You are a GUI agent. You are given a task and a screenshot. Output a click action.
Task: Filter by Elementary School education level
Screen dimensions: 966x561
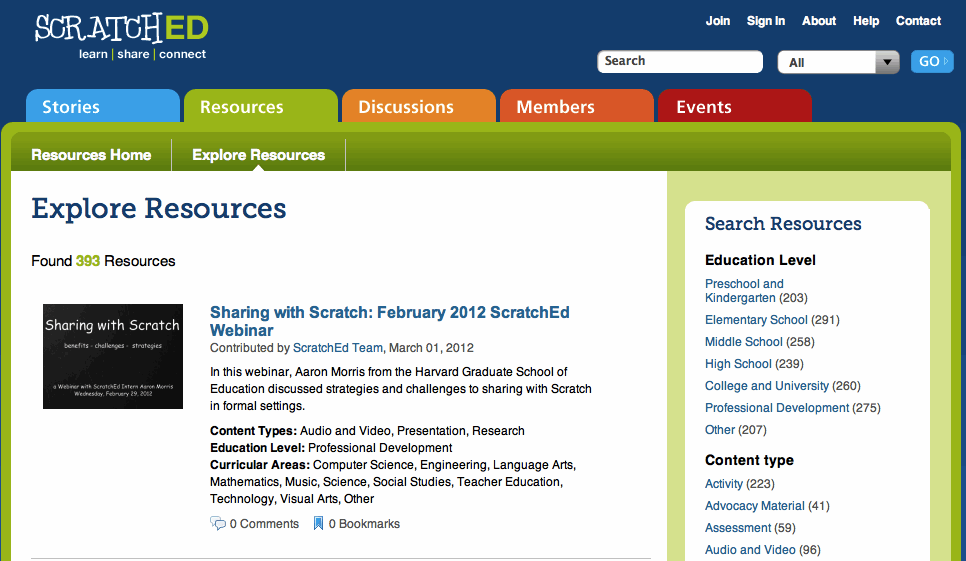point(756,320)
